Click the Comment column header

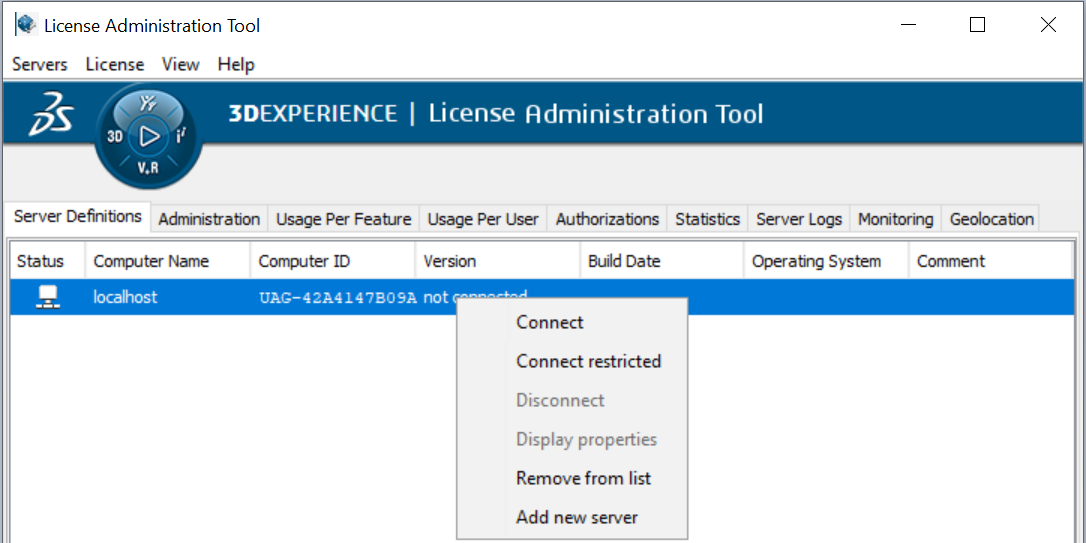coord(991,261)
